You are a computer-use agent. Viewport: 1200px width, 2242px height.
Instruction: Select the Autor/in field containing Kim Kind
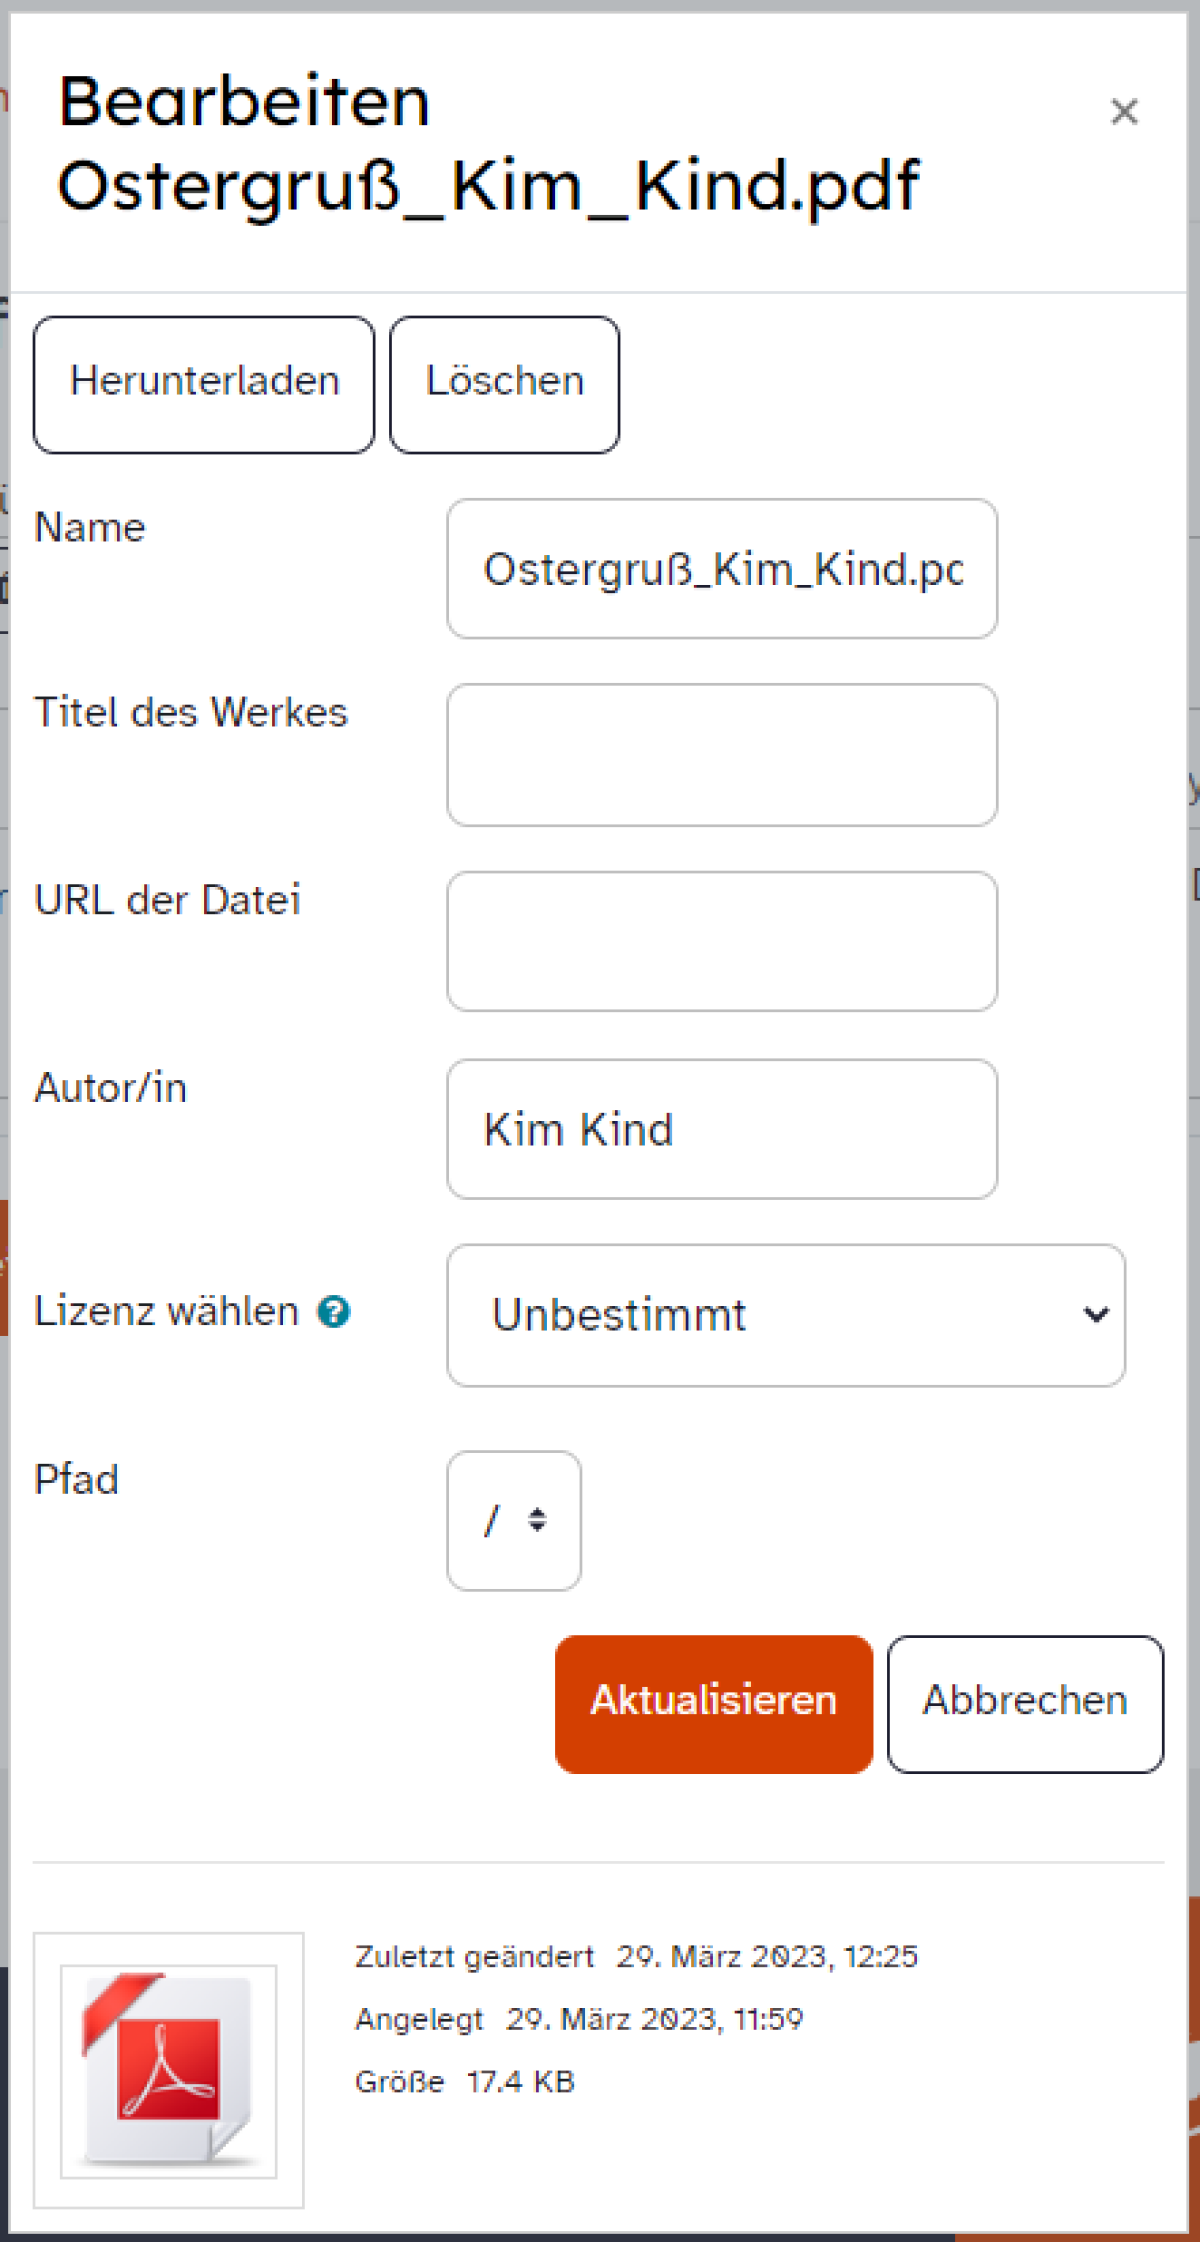coord(722,1129)
